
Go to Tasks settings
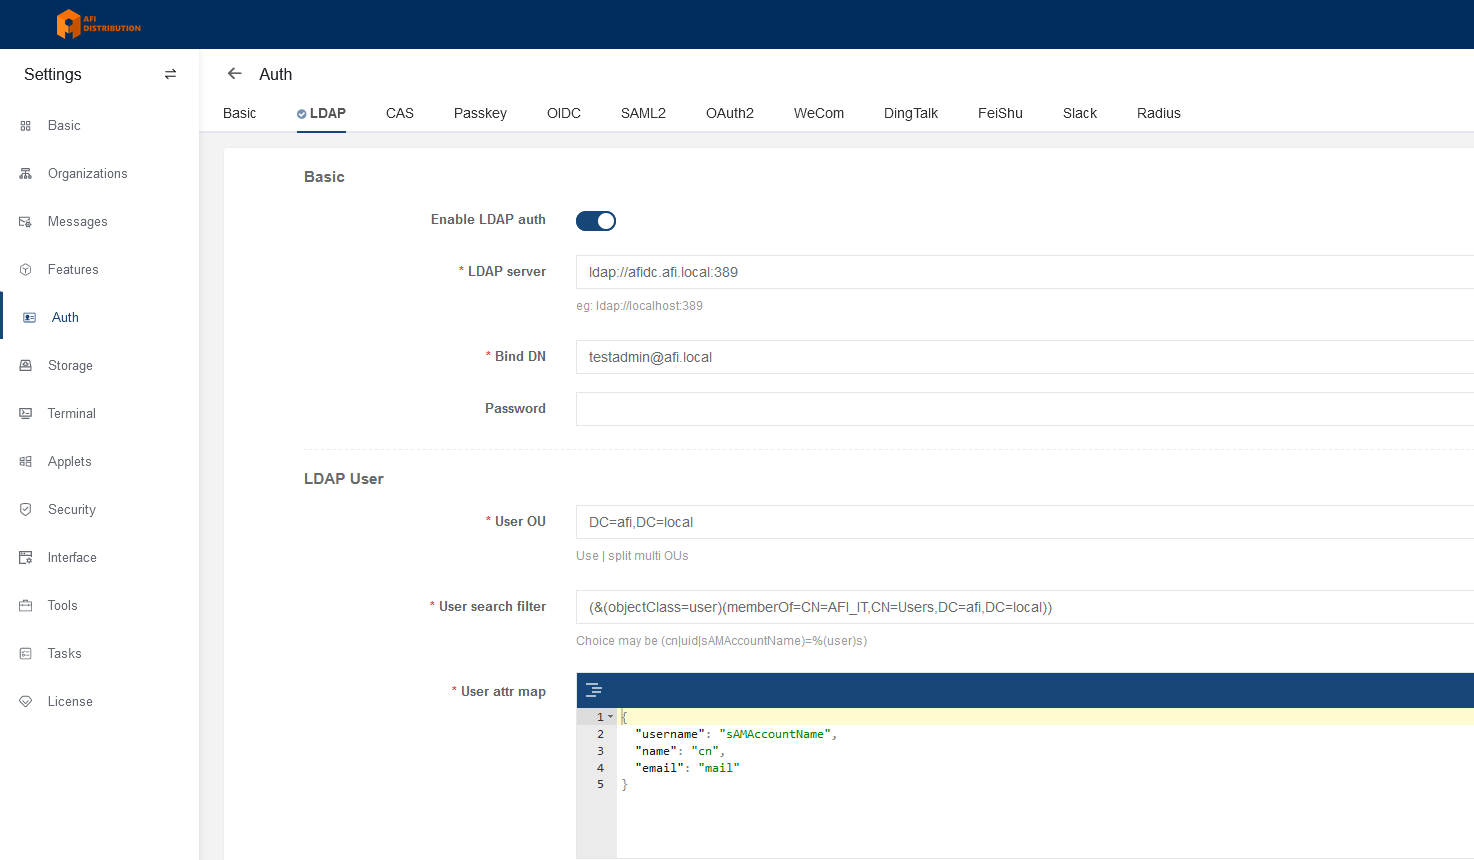[65, 654]
